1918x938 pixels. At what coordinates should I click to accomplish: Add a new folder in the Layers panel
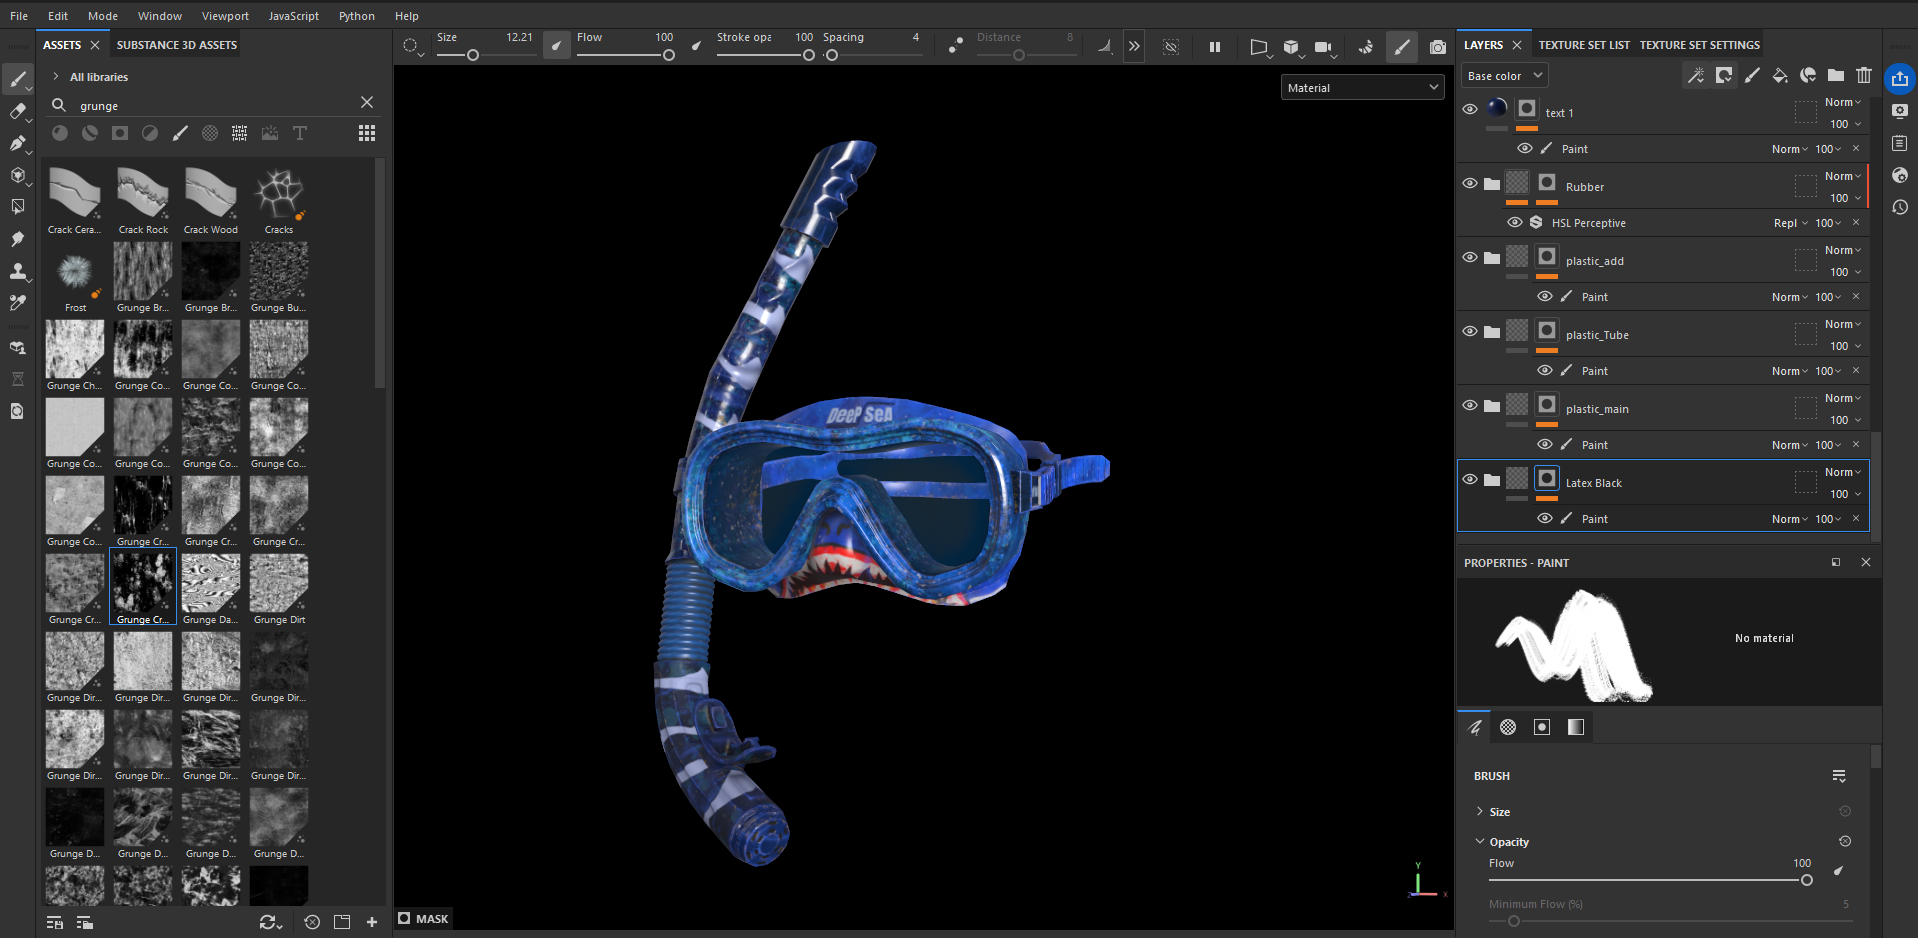1836,75
